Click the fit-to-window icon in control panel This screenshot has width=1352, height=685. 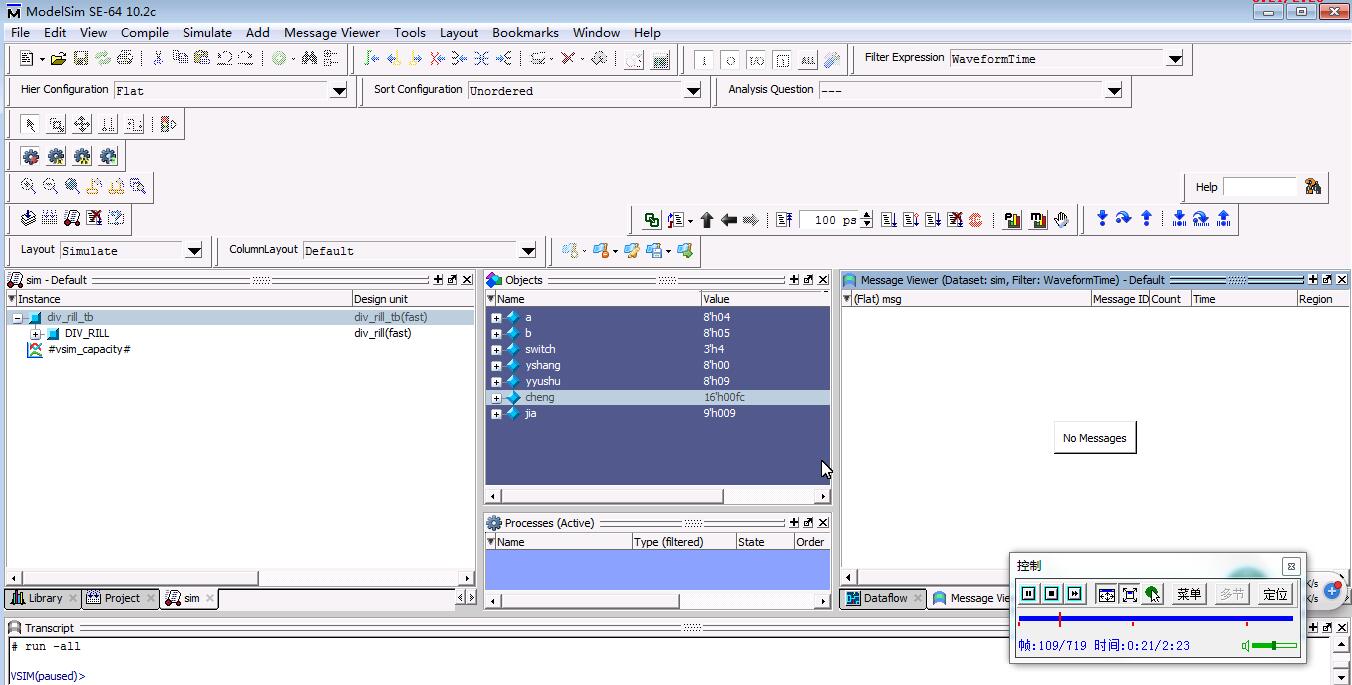(1107, 594)
